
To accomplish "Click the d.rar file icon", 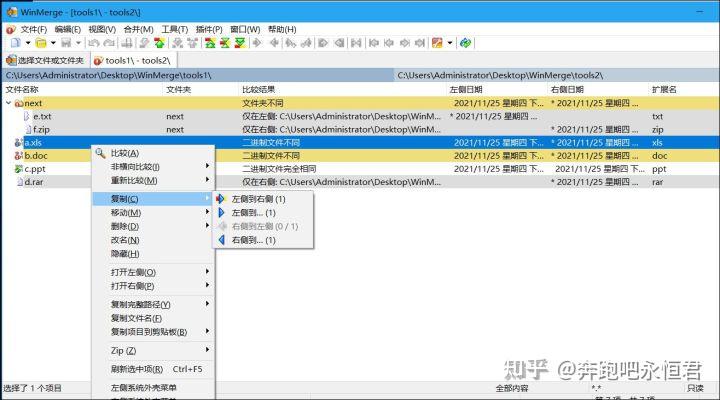I will tap(20, 182).
